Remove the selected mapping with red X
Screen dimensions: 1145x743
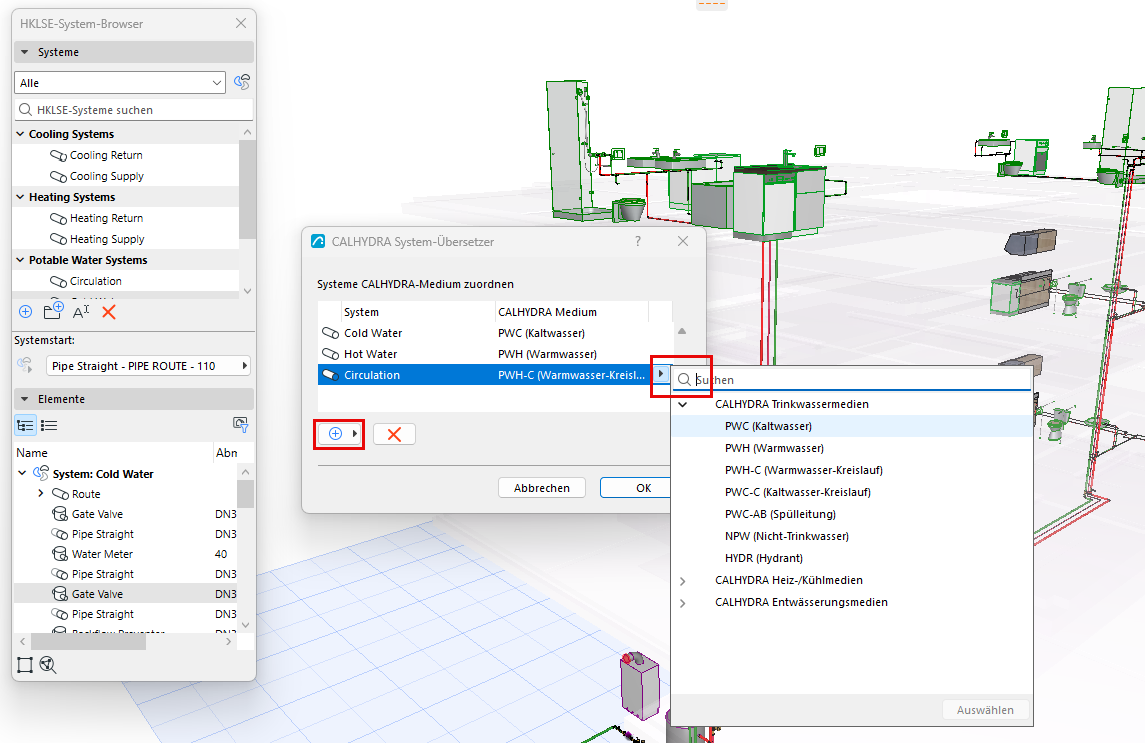pos(394,434)
